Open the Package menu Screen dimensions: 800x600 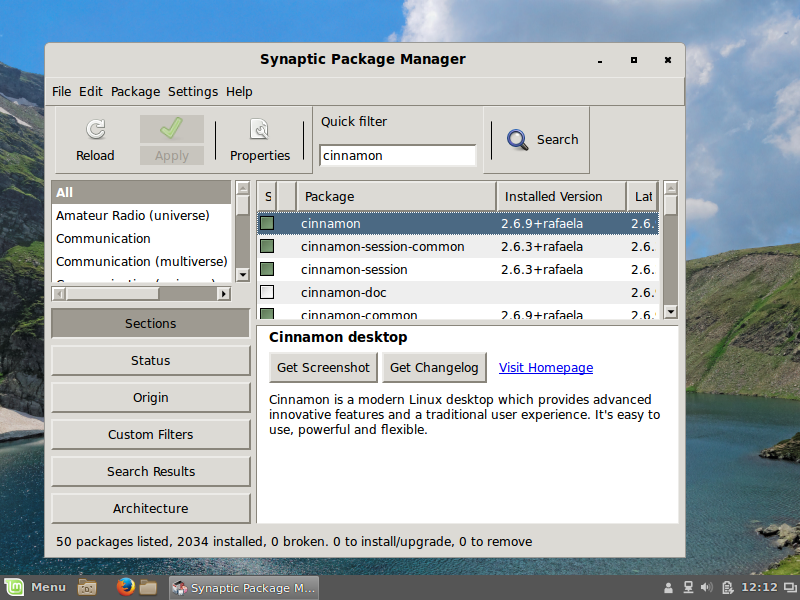tap(135, 91)
